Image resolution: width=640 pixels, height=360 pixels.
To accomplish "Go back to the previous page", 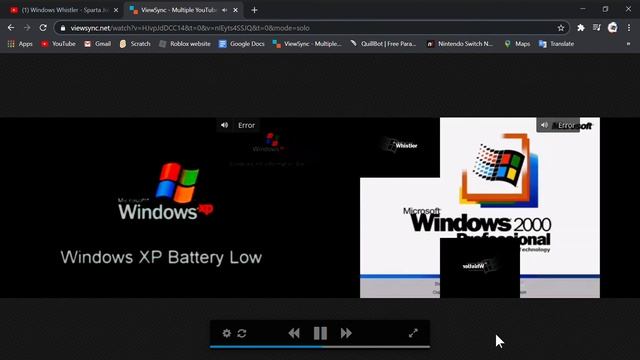I will coord(11,28).
